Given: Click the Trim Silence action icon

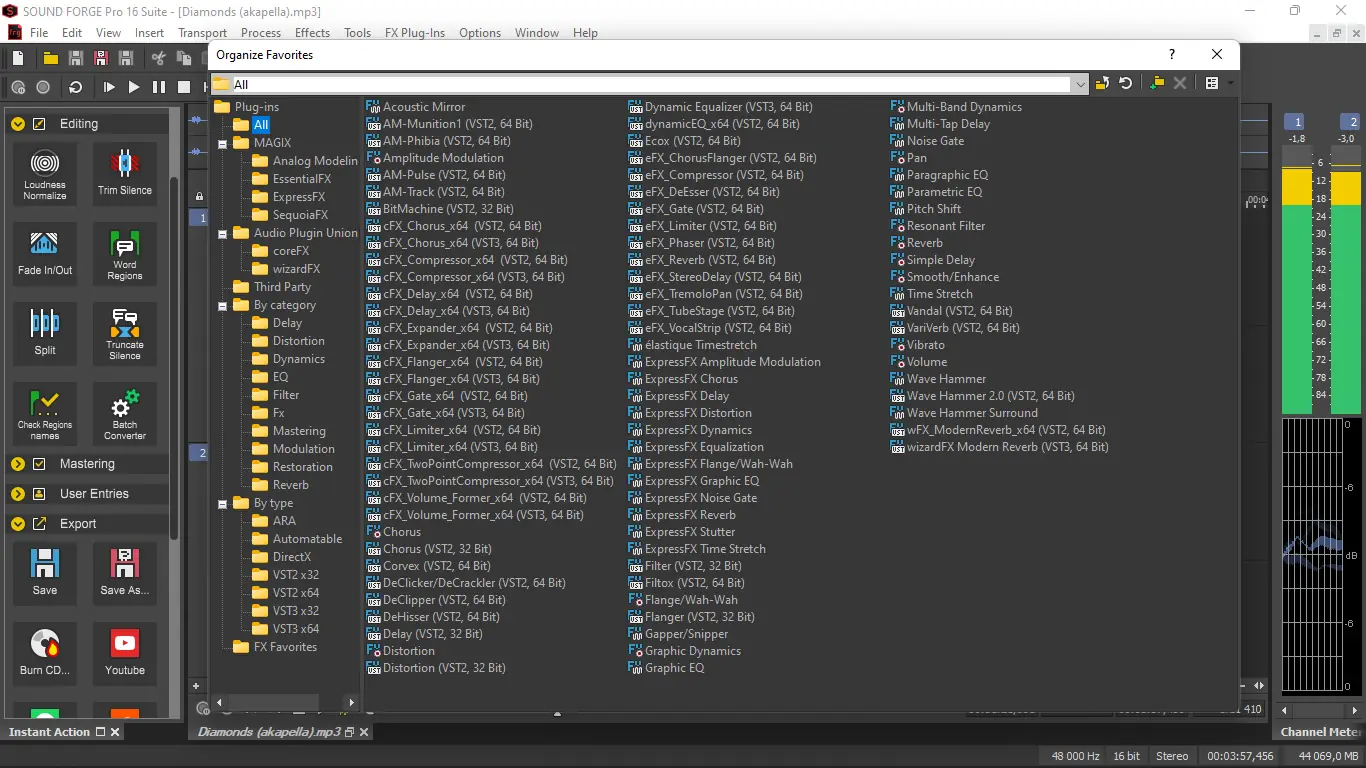Looking at the screenshot, I should tap(125, 174).
